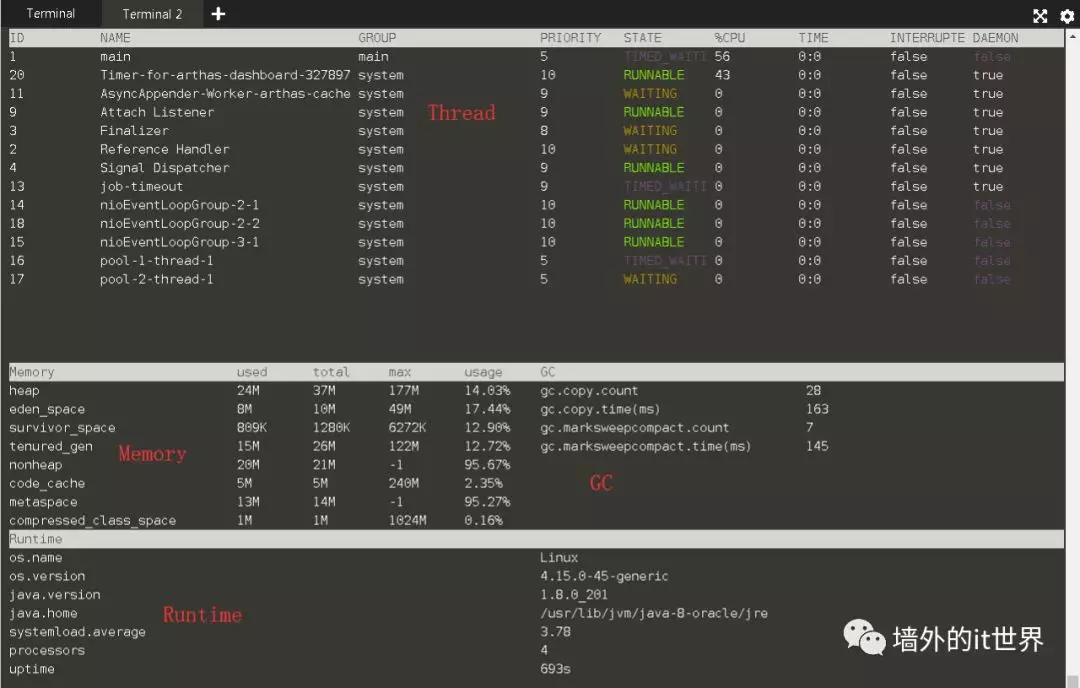Click the java.version value 1.8.0_201
Image resolution: width=1080 pixels, height=688 pixels.
coord(574,595)
